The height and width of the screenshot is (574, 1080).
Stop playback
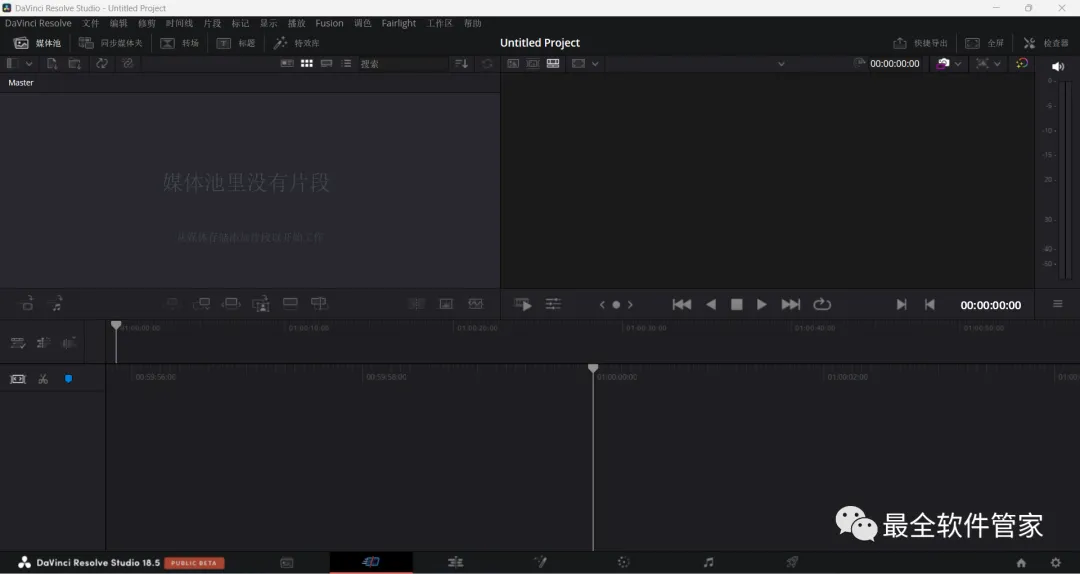click(736, 305)
